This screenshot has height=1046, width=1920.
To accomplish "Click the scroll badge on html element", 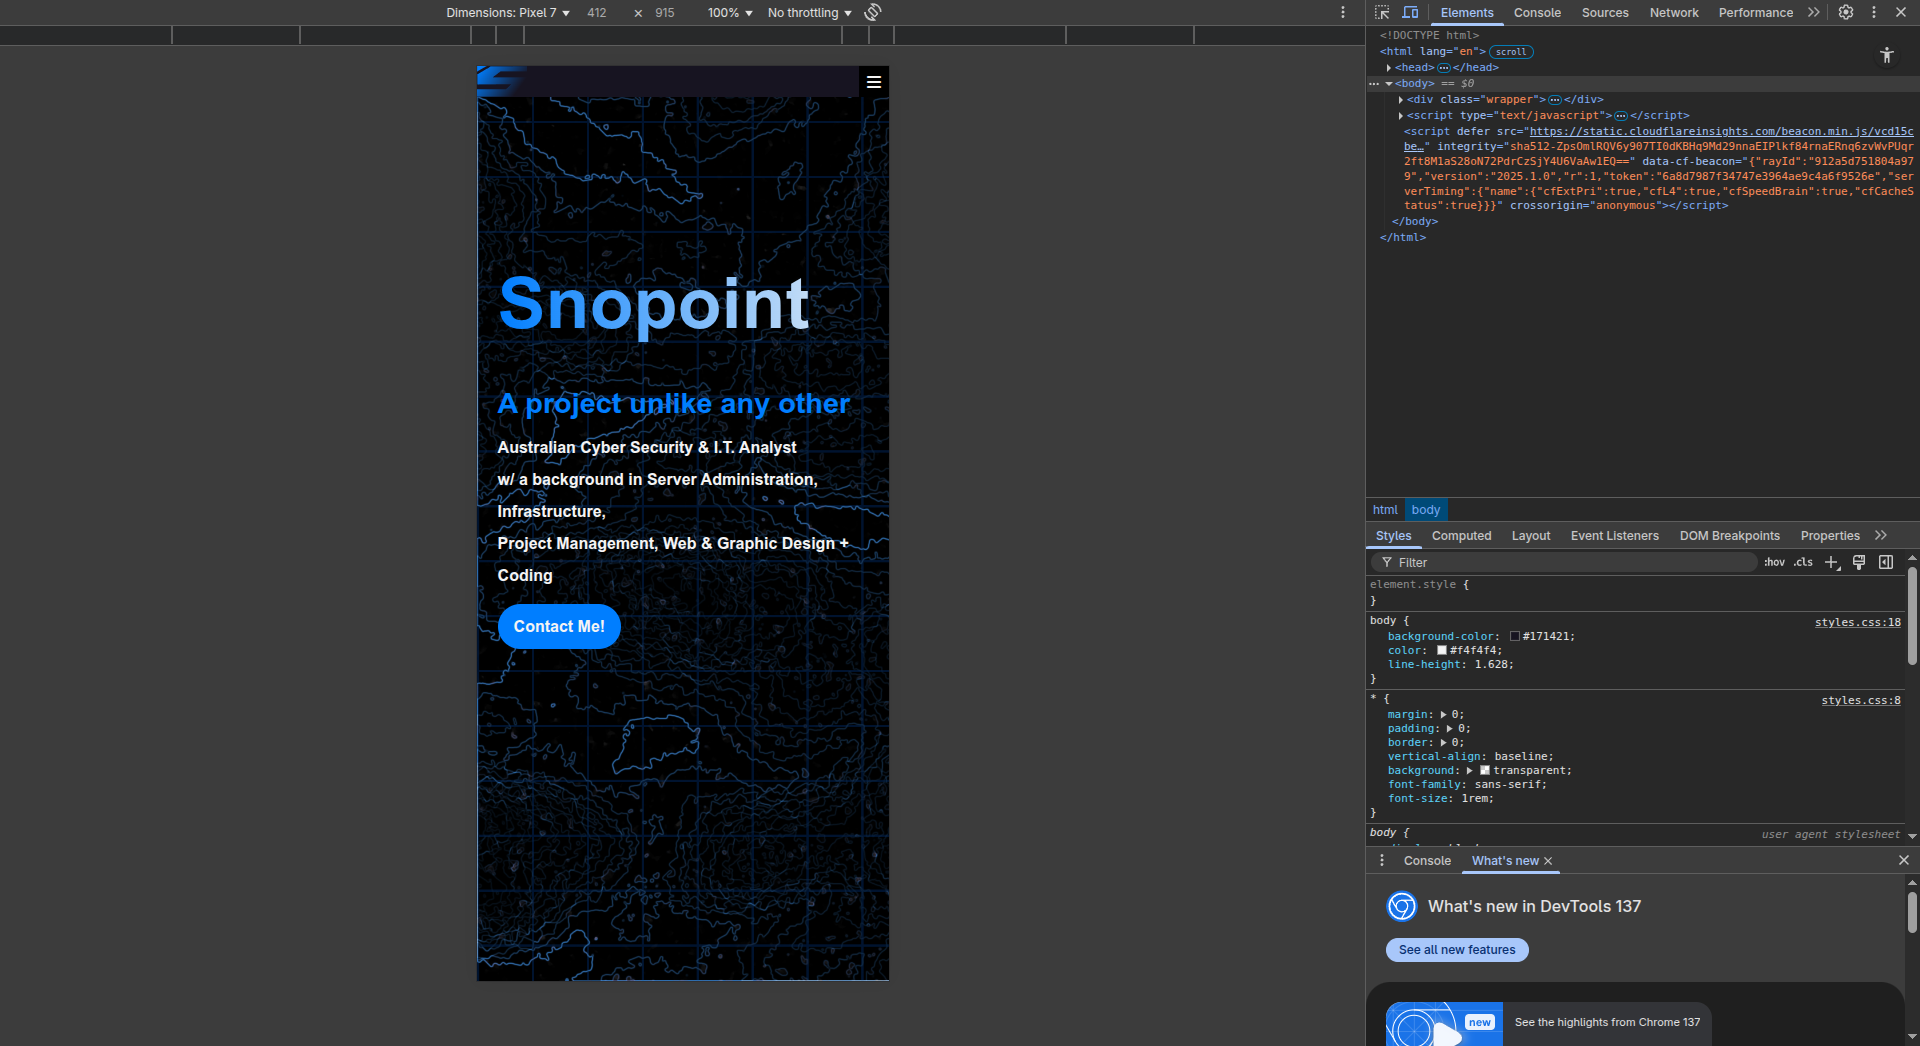I will 1511,52.
